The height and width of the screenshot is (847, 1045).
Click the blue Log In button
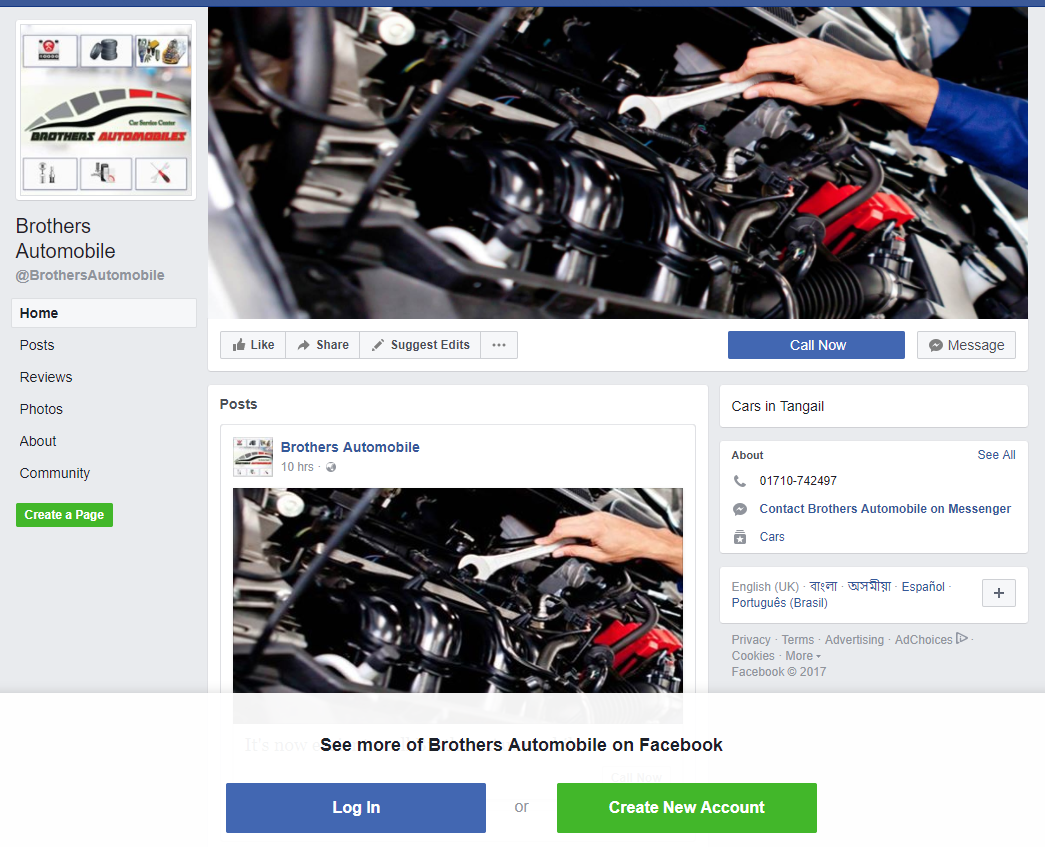pyautogui.click(x=355, y=808)
